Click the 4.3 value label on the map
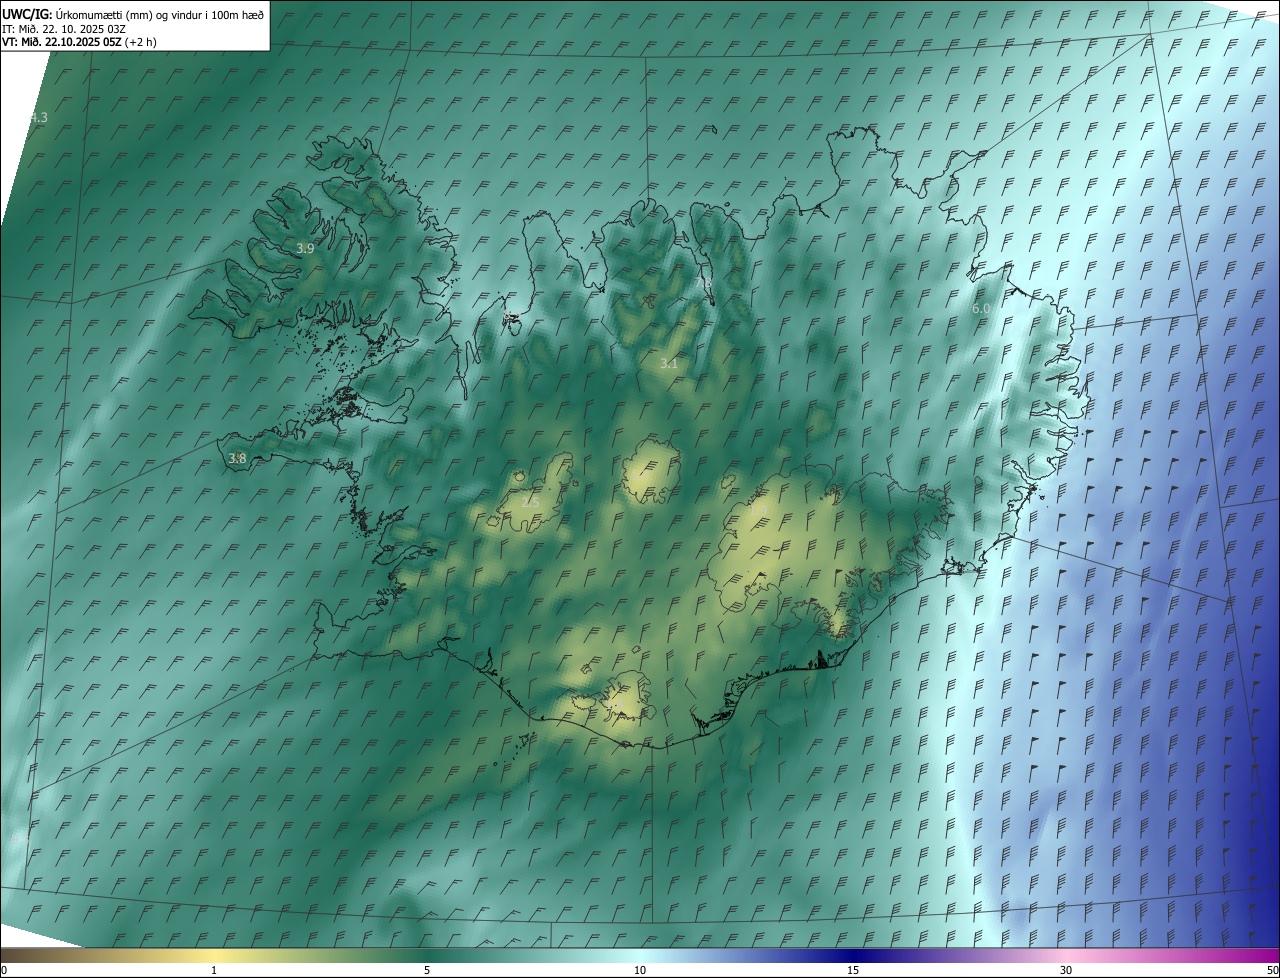Viewport: 1280px width, 978px height. tap(38, 118)
